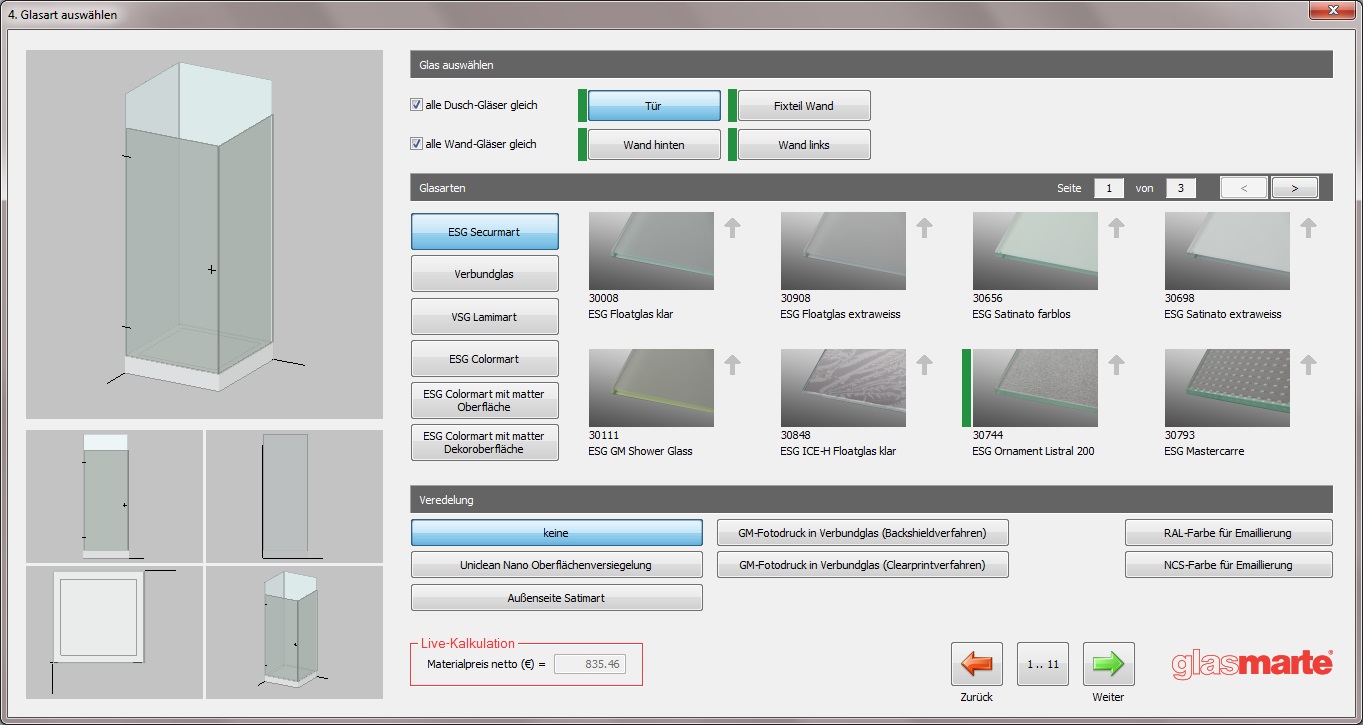Select 'Unidean Nano Oberflächenversiegelung' finishing option
Screen dimensions: 1363x725
click(x=556, y=565)
